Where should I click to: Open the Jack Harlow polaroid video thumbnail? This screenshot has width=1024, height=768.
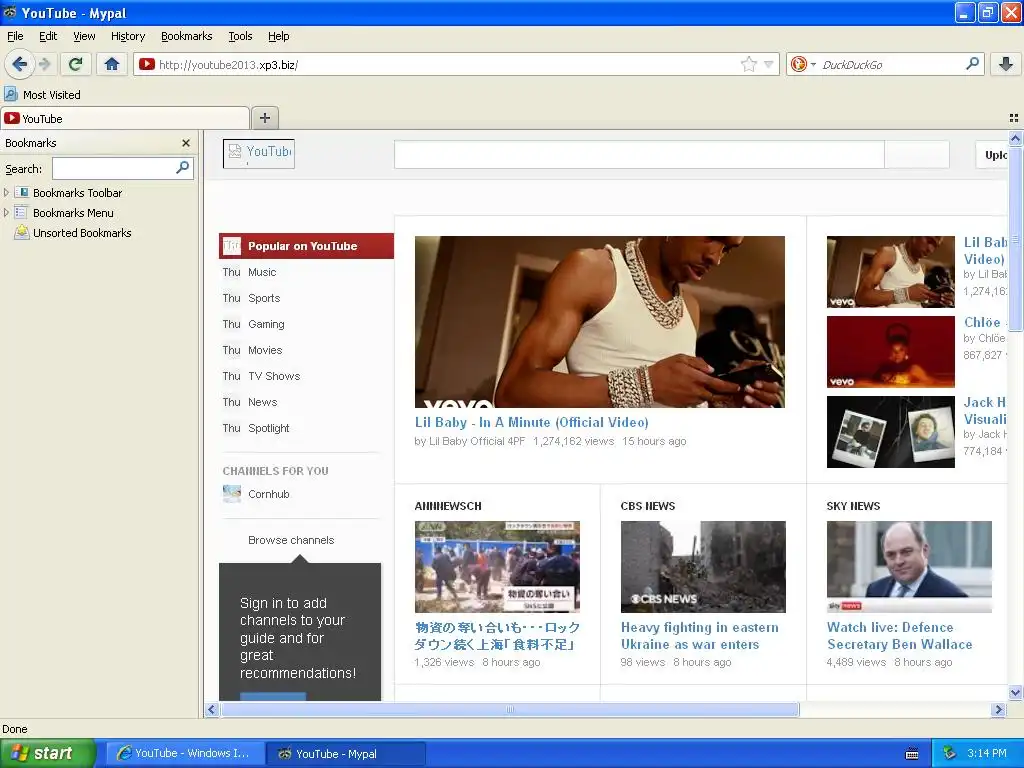(x=890, y=432)
